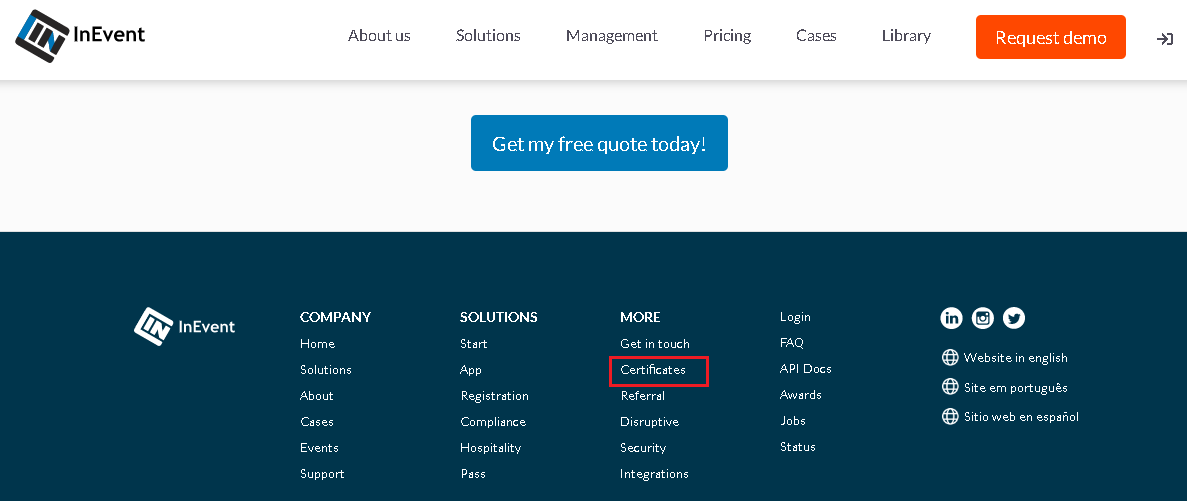Open the Get in touch link
This screenshot has width=1187, height=501.
(655, 344)
